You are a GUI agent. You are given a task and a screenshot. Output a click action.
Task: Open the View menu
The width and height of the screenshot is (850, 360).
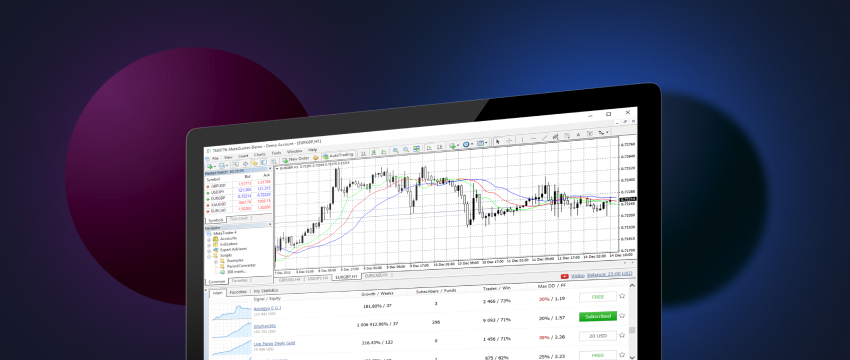click(228, 157)
